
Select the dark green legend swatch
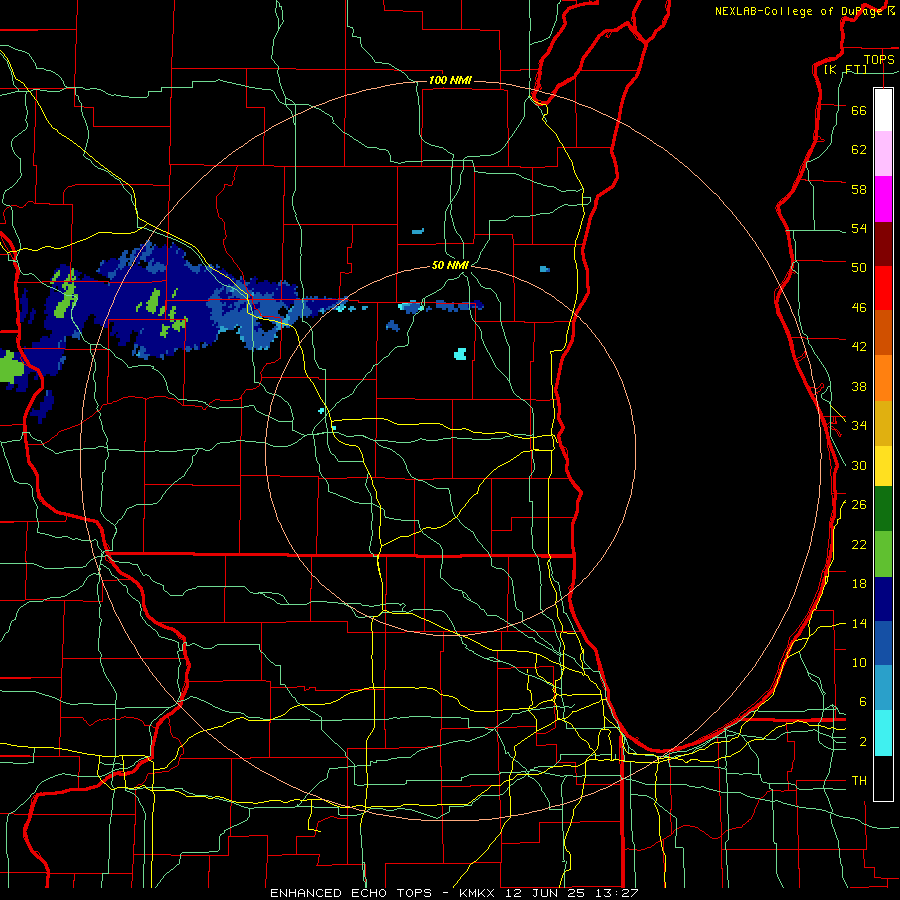click(x=883, y=509)
